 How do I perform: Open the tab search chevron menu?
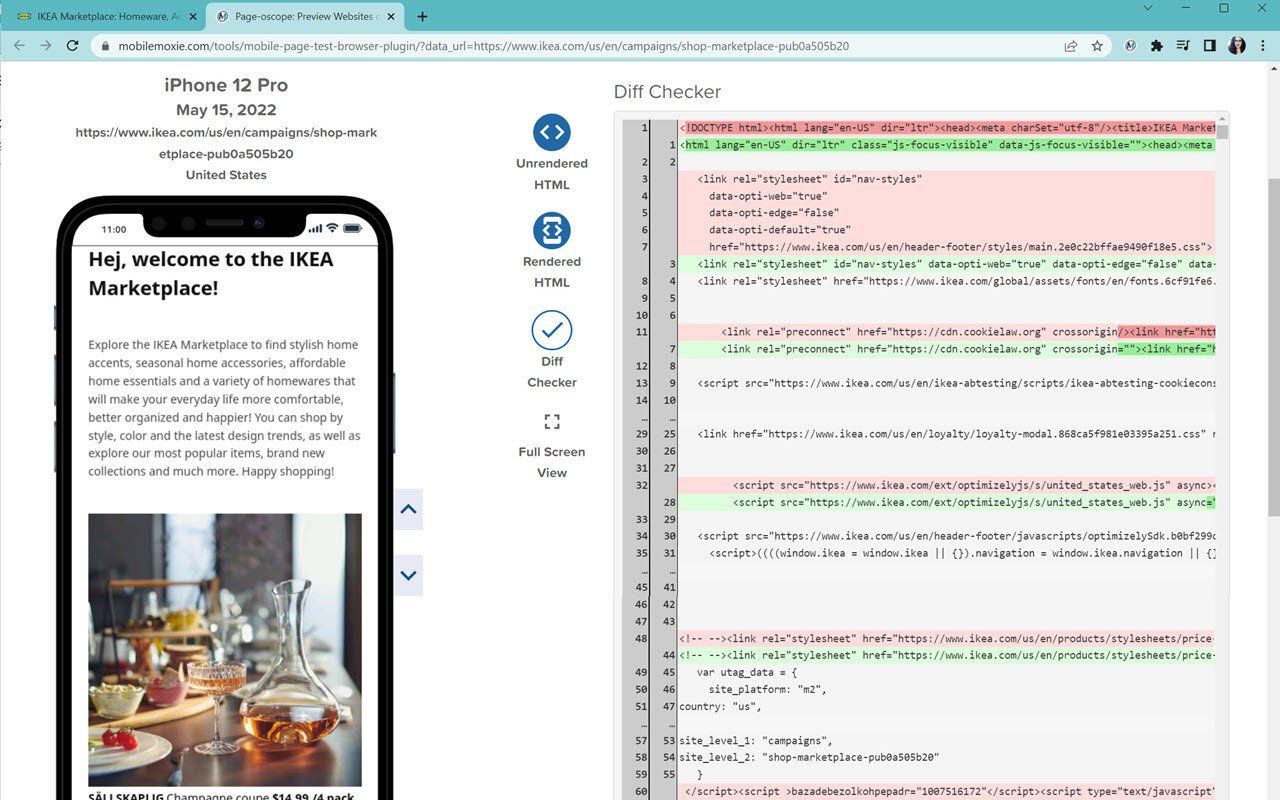pos(1147,8)
